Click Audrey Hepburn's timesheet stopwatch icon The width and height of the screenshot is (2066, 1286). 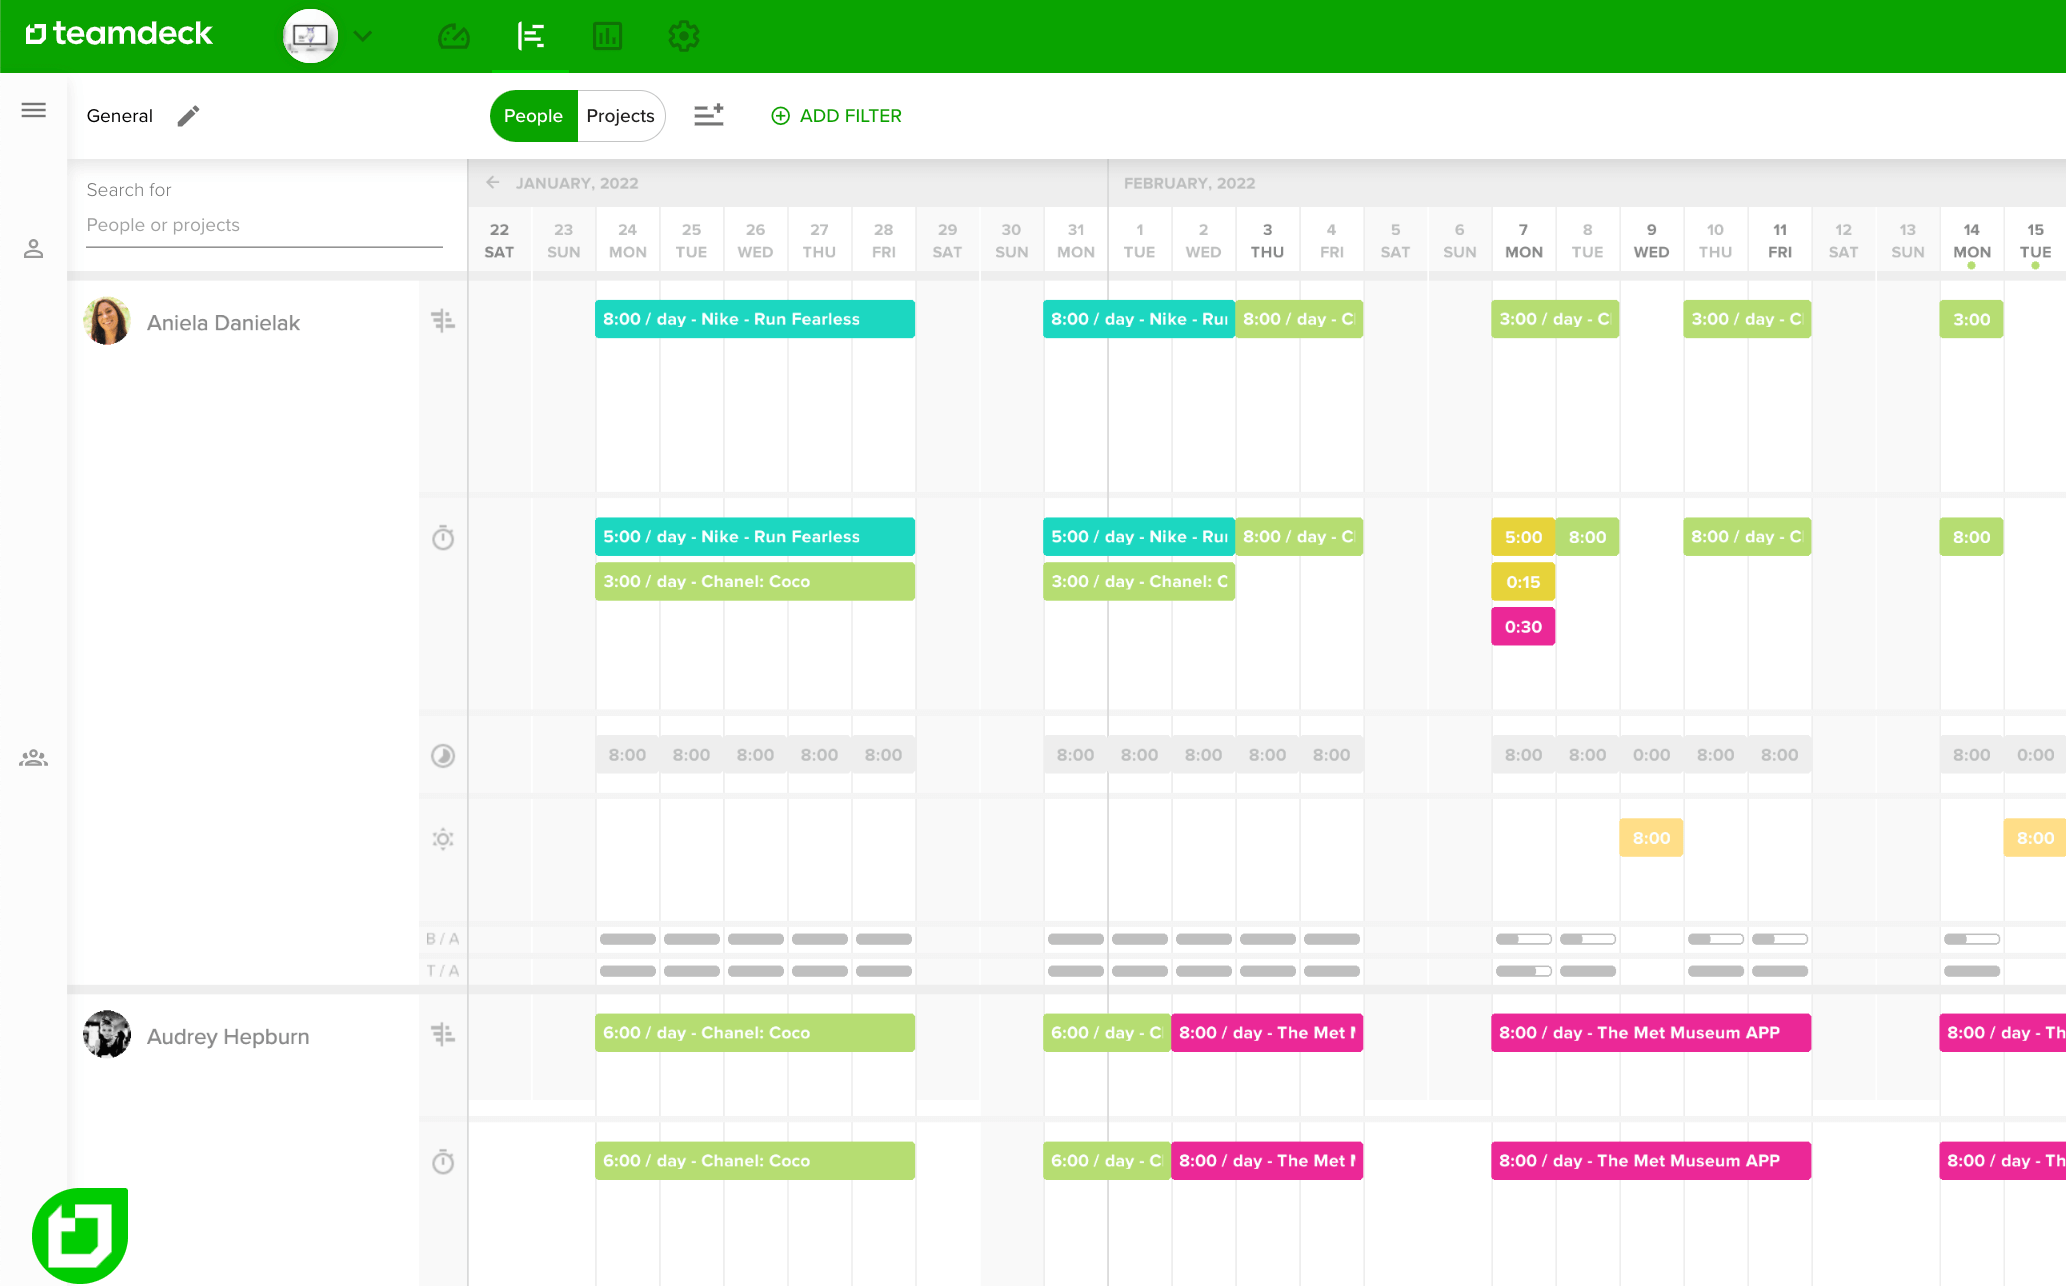(x=443, y=1162)
